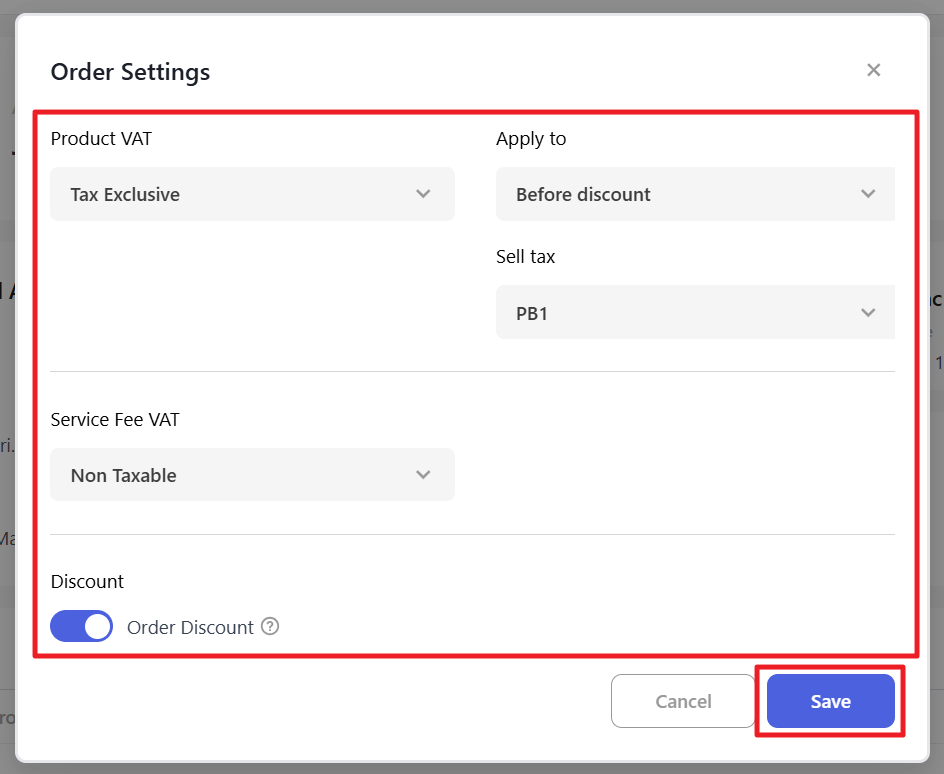Click the Cancel button

[x=683, y=701]
